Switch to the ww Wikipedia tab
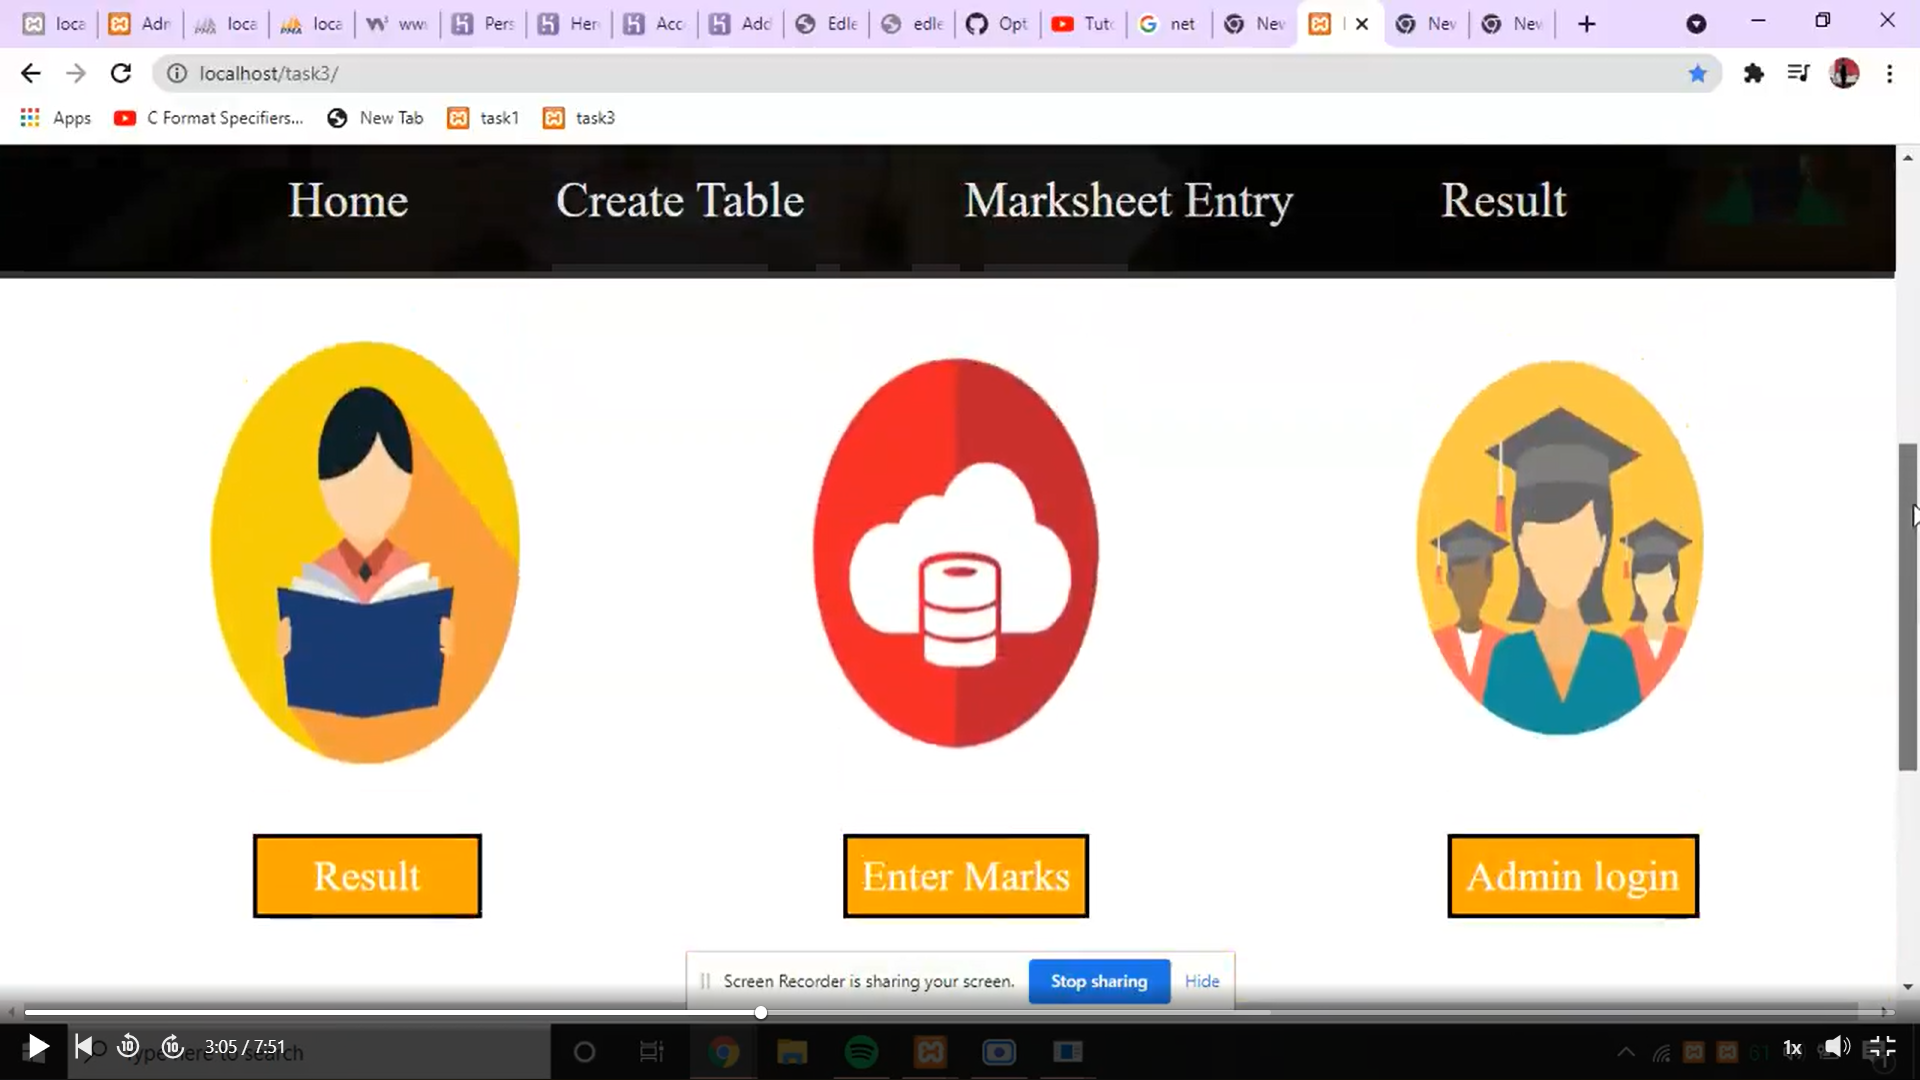This screenshot has width=1920, height=1080. [x=398, y=24]
